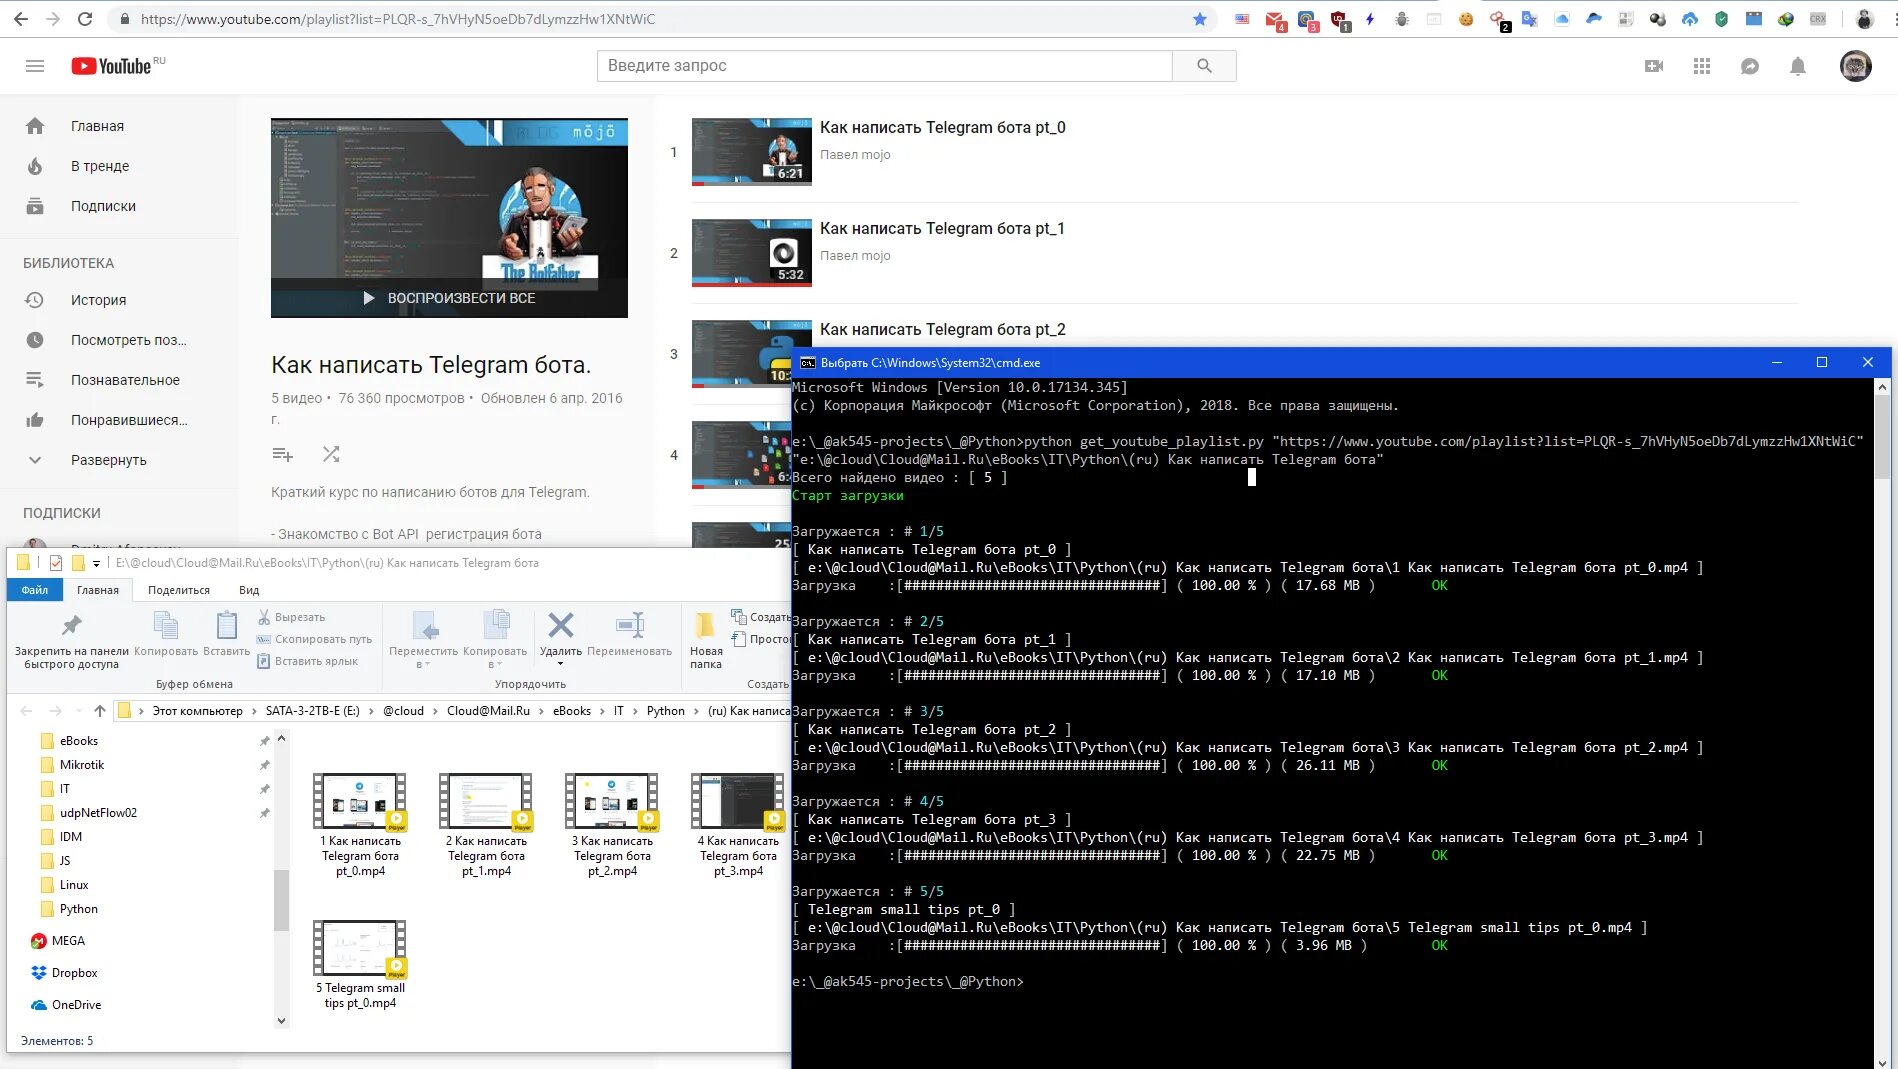1898x1069 pixels.
Task: Switch to Поделиться ribbon tab
Action: coord(179,590)
